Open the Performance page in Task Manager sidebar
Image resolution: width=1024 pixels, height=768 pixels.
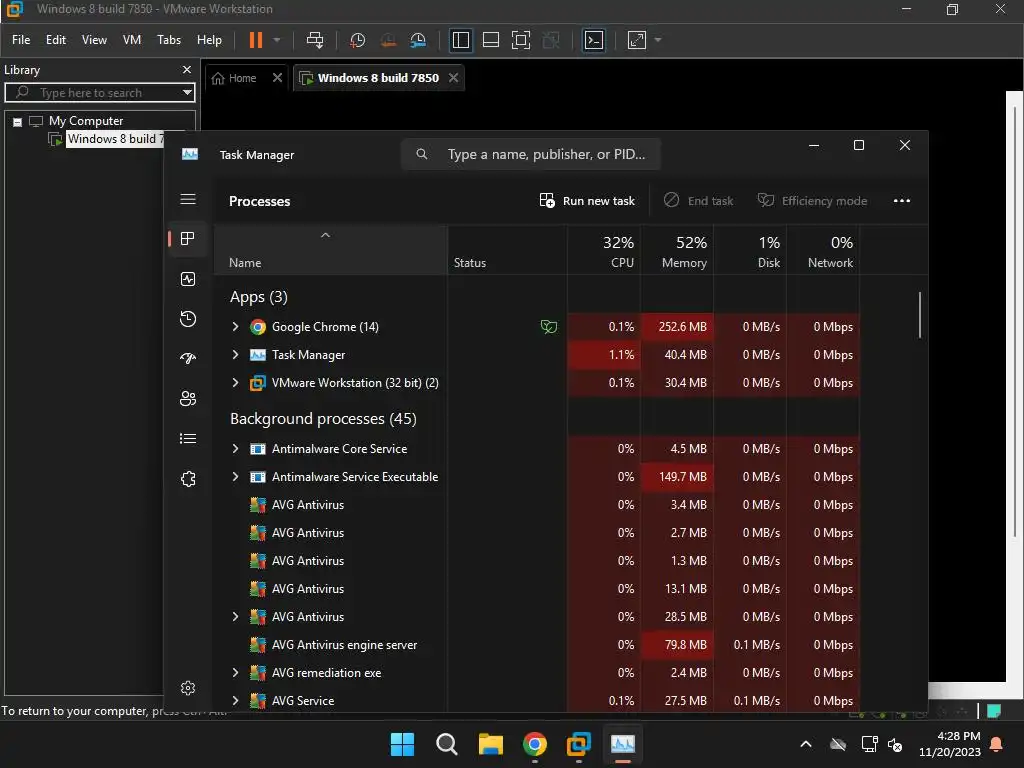click(x=188, y=280)
